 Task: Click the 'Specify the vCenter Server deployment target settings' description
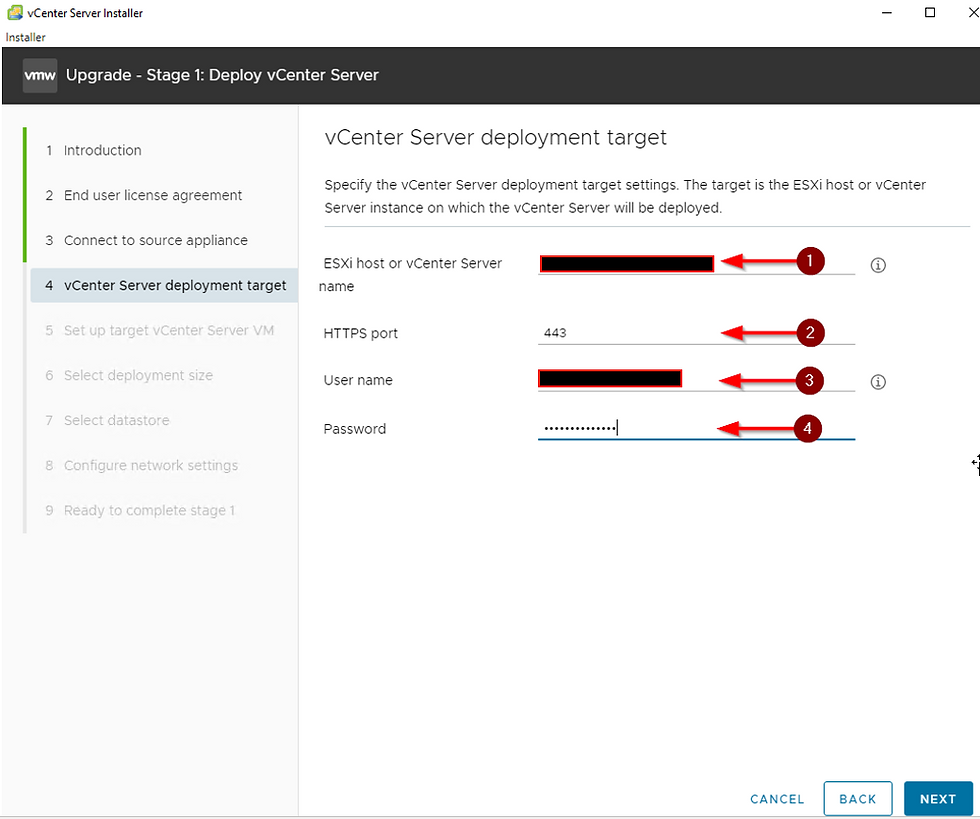pos(625,196)
